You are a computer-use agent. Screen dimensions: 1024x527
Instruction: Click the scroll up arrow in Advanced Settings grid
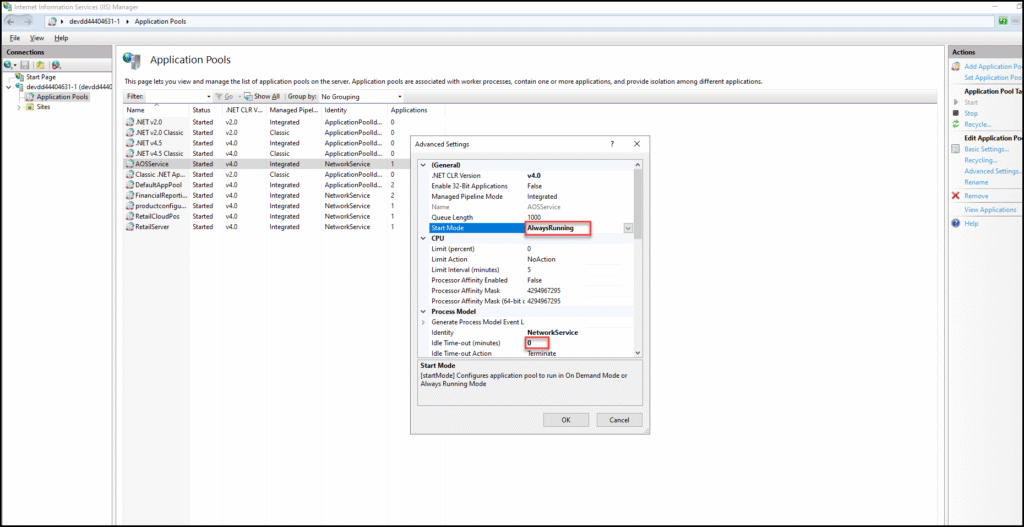tap(638, 165)
